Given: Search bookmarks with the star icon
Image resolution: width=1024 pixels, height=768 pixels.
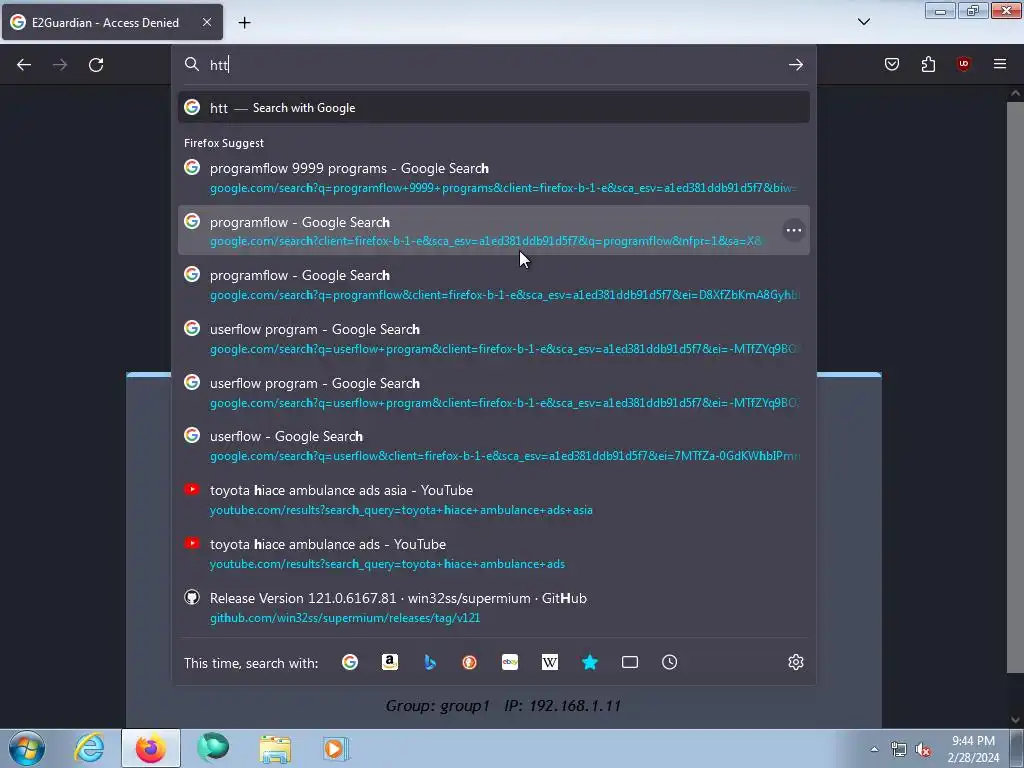Looking at the screenshot, I should point(590,662).
